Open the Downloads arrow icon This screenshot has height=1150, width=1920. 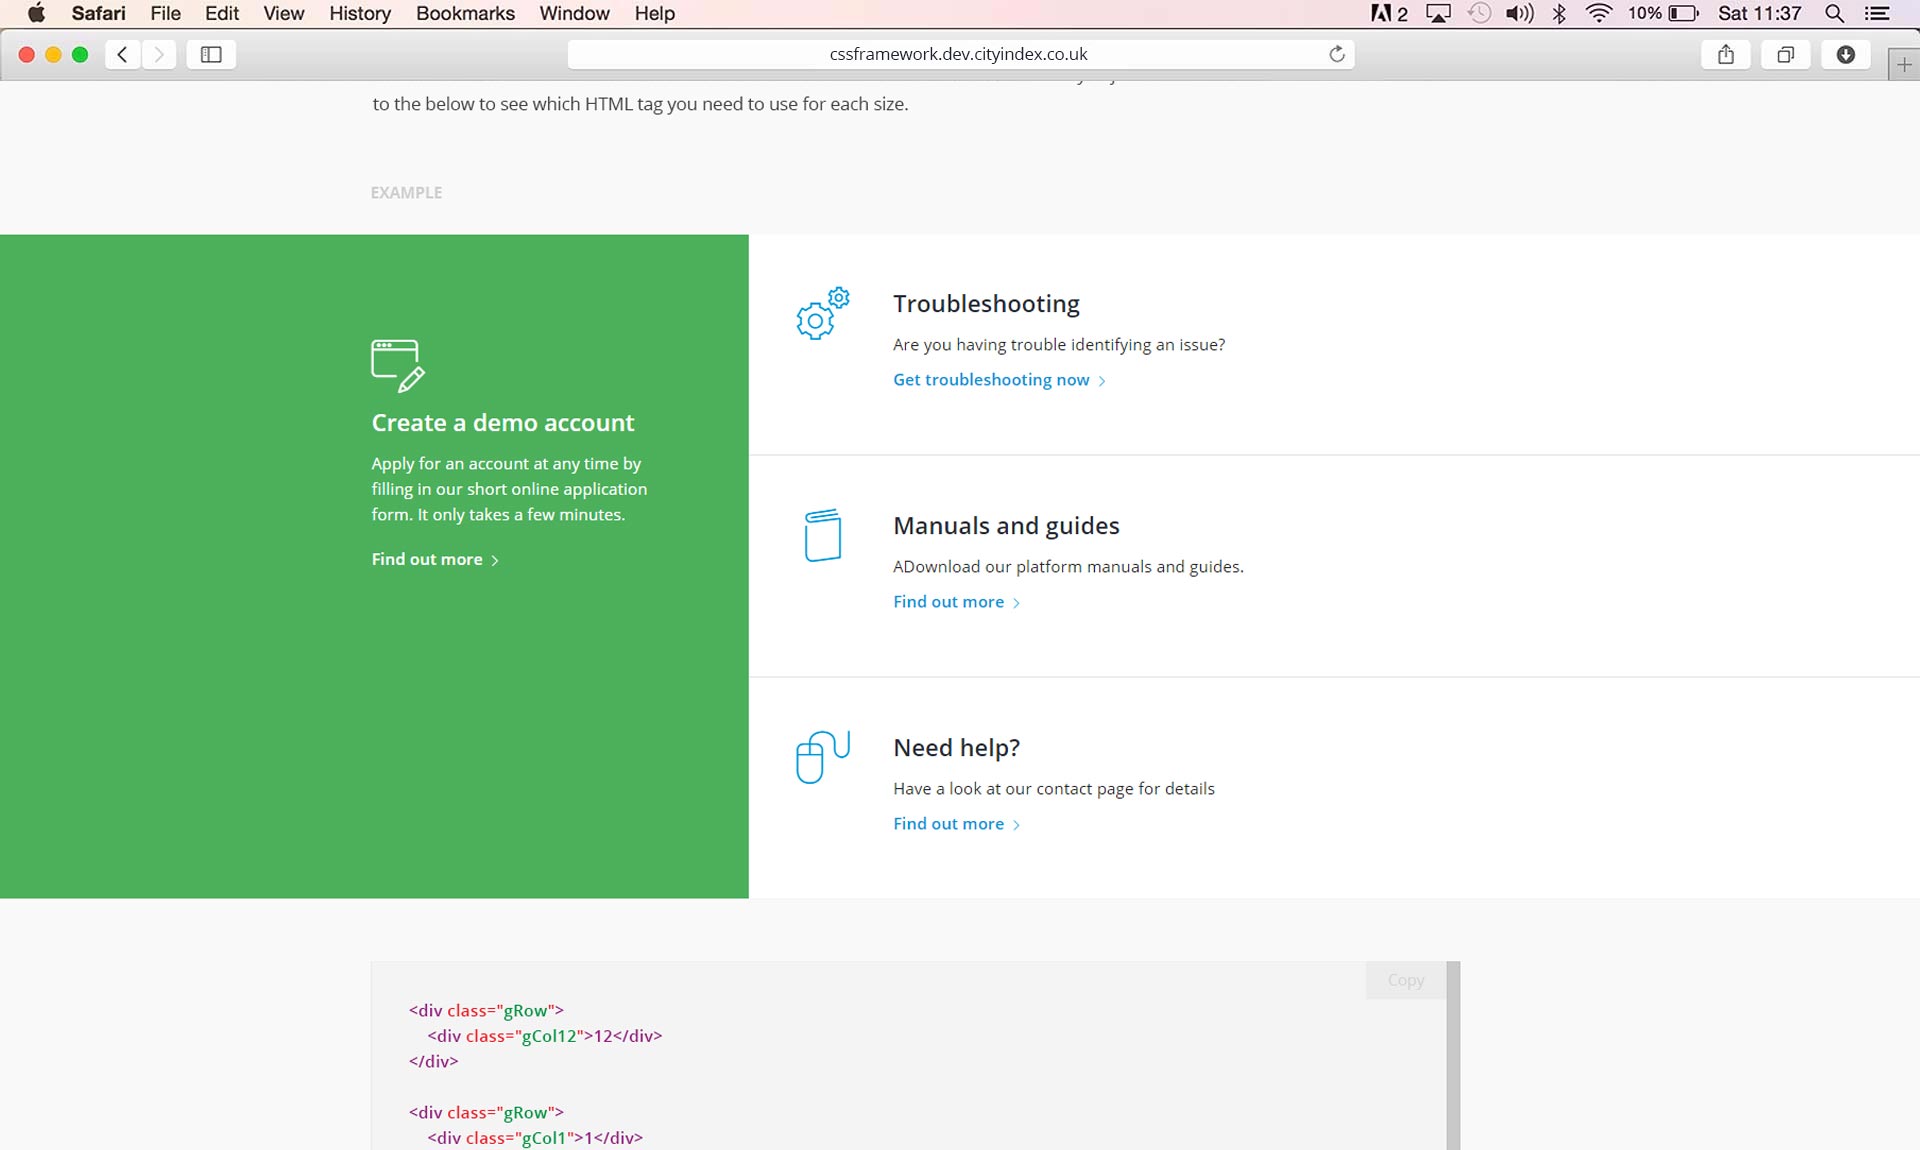click(x=1845, y=54)
